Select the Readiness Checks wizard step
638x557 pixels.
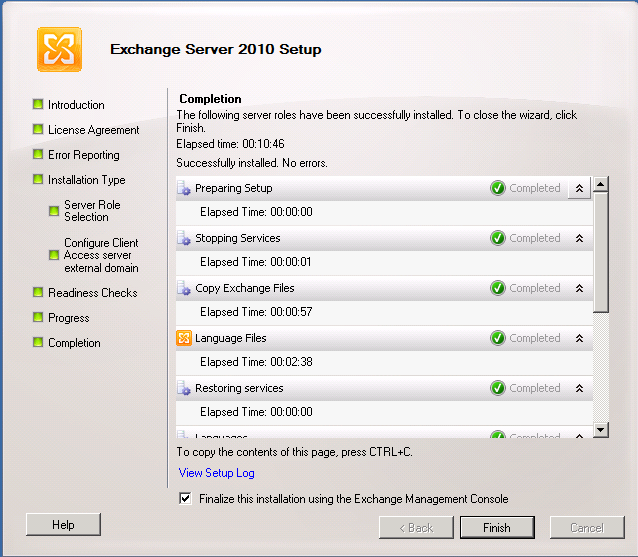point(93,293)
